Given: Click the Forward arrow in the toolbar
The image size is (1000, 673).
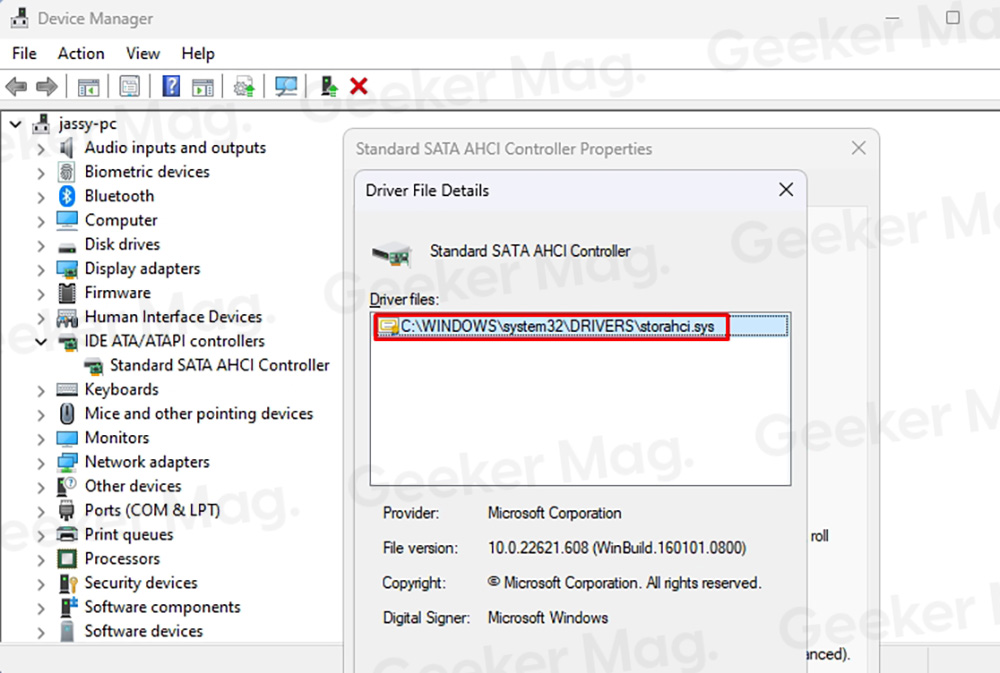Looking at the screenshot, I should pos(47,86).
